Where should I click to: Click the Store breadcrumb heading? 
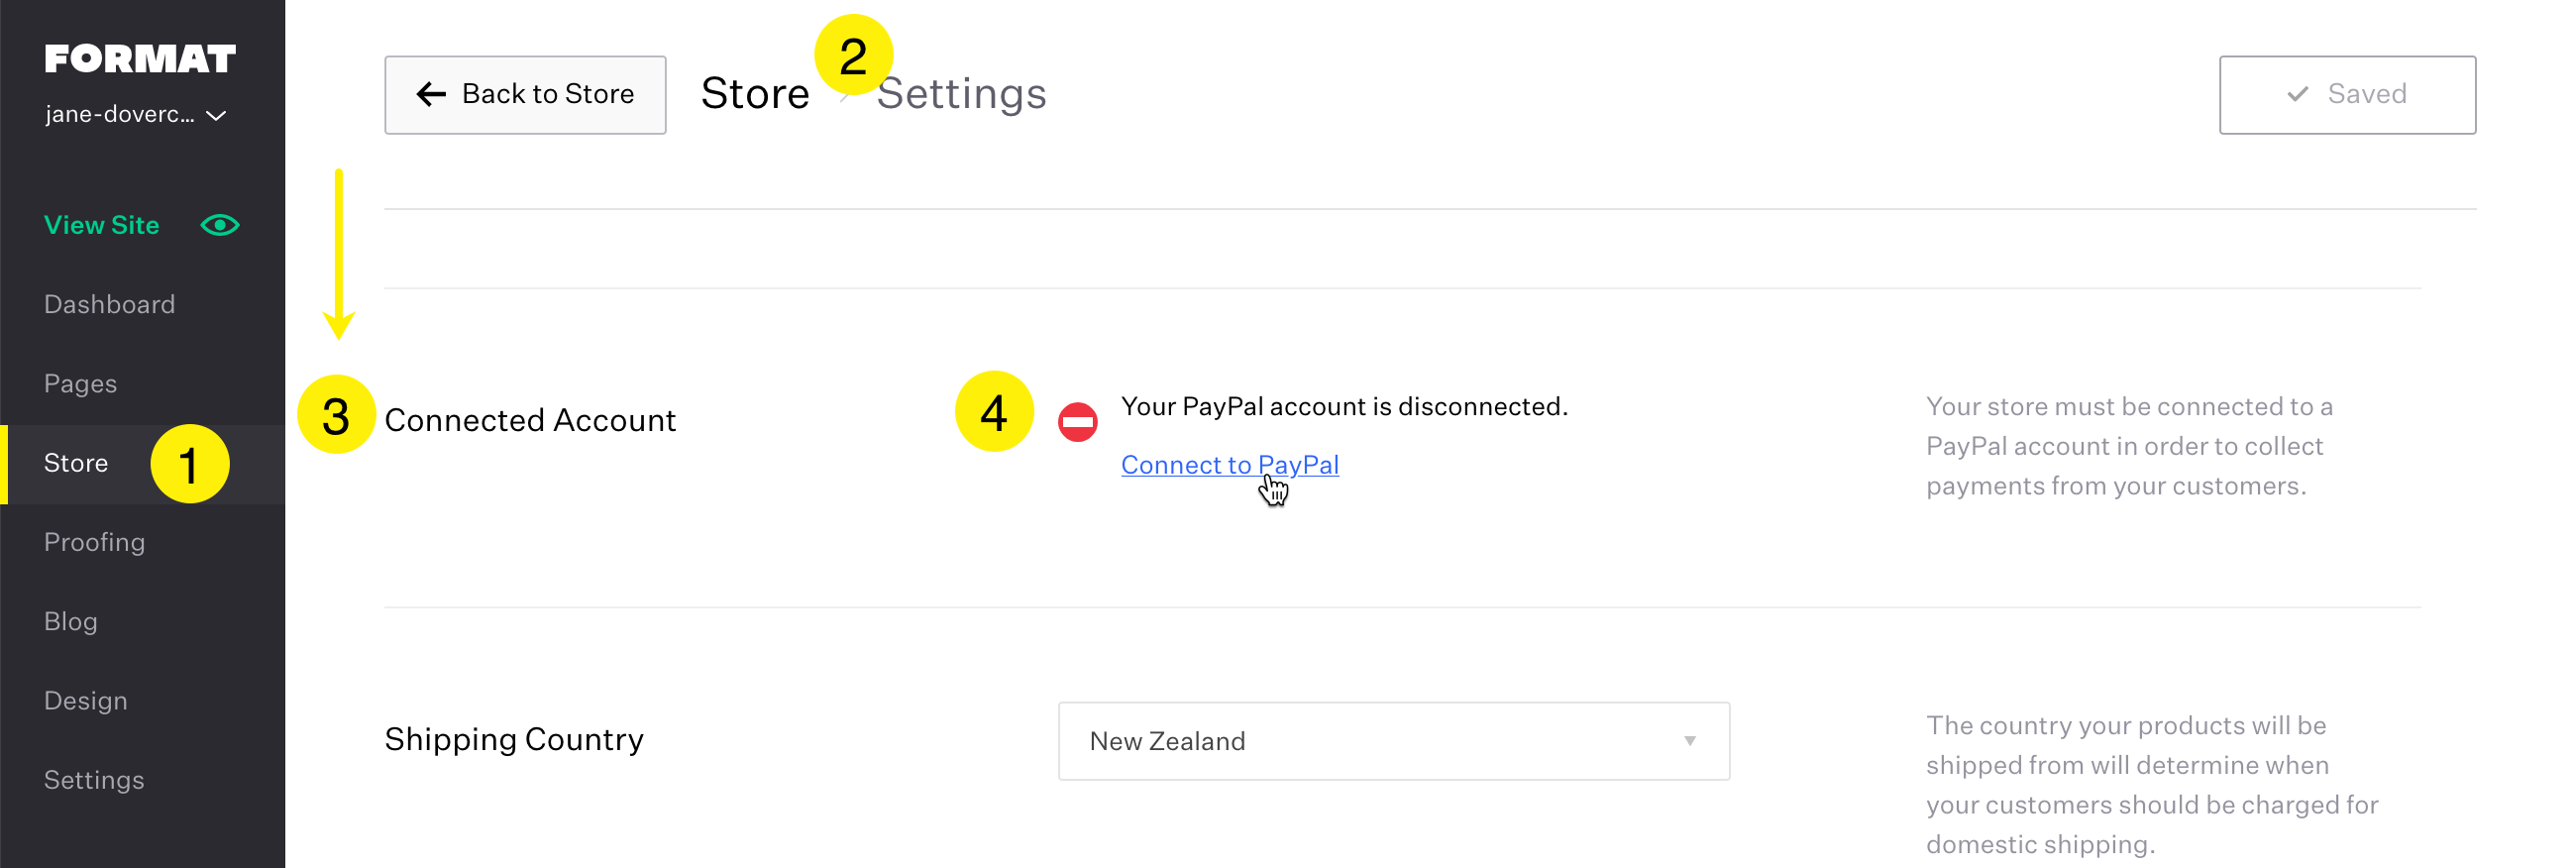click(754, 94)
